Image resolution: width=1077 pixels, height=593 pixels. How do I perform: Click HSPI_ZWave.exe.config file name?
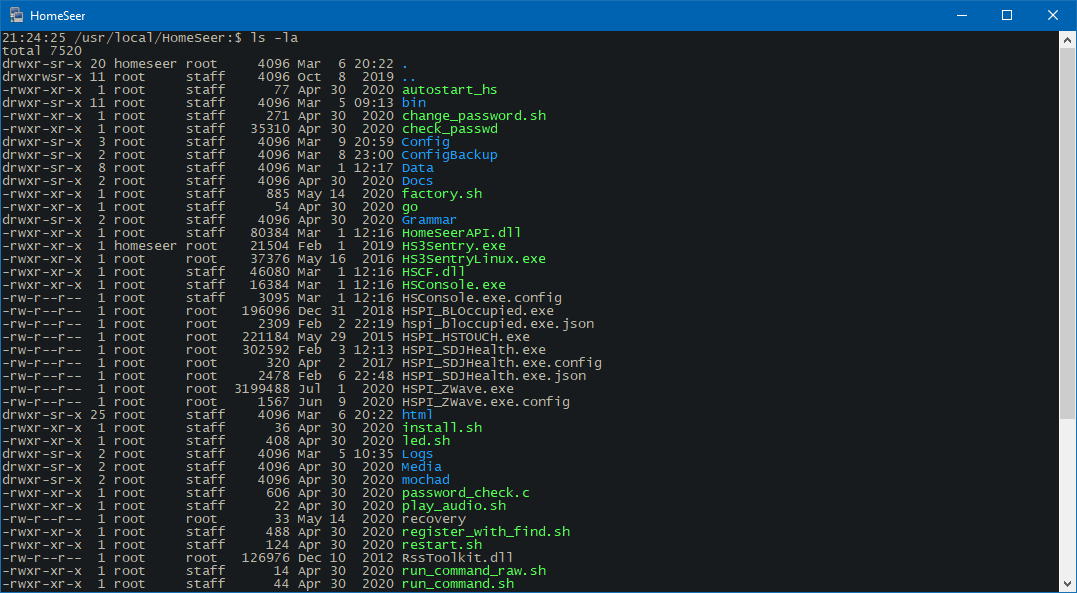(486, 402)
